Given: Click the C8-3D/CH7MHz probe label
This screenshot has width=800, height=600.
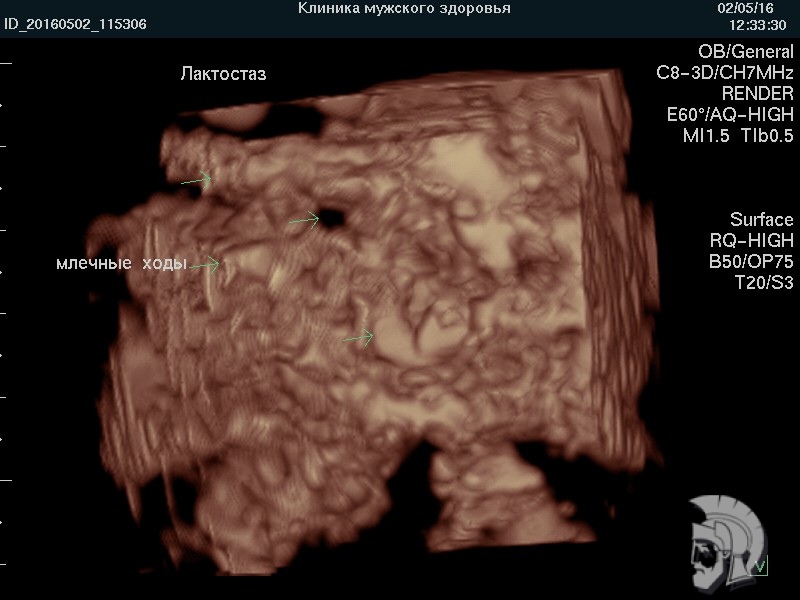Looking at the screenshot, I should [724, 73].
